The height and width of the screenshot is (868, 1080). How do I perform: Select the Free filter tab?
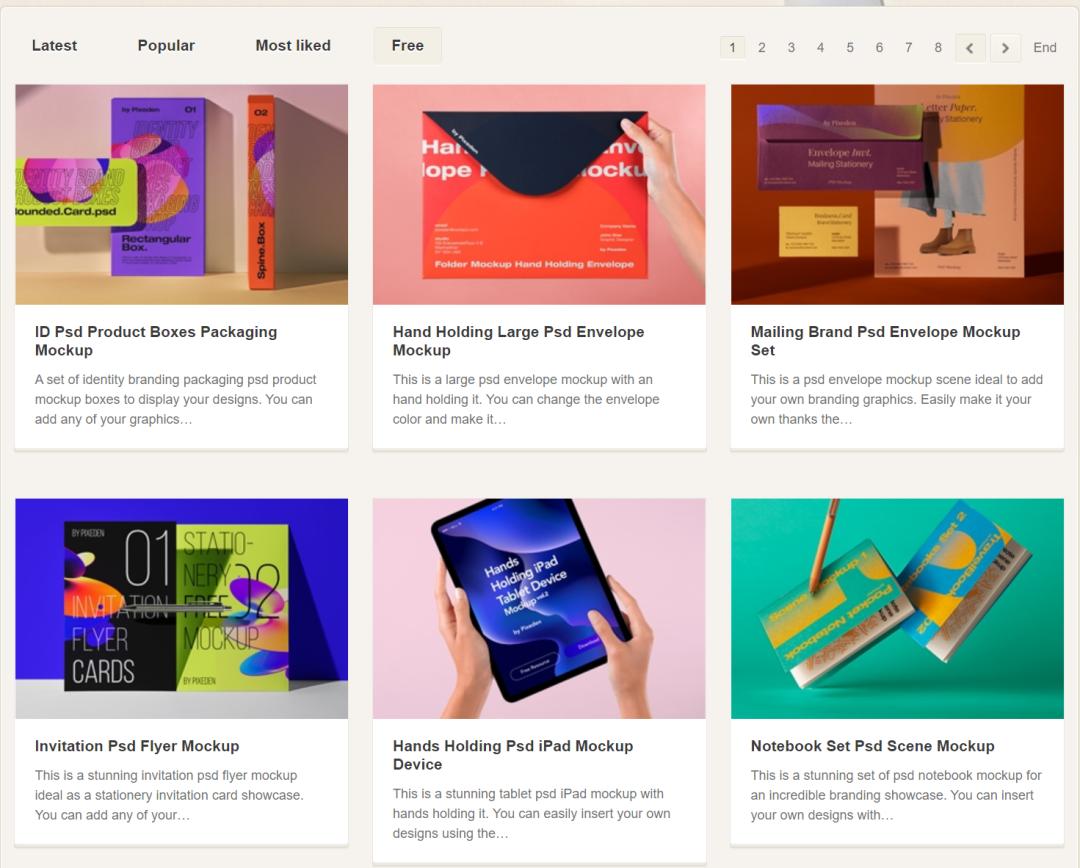pyautogui.click(x=408, y=45)
